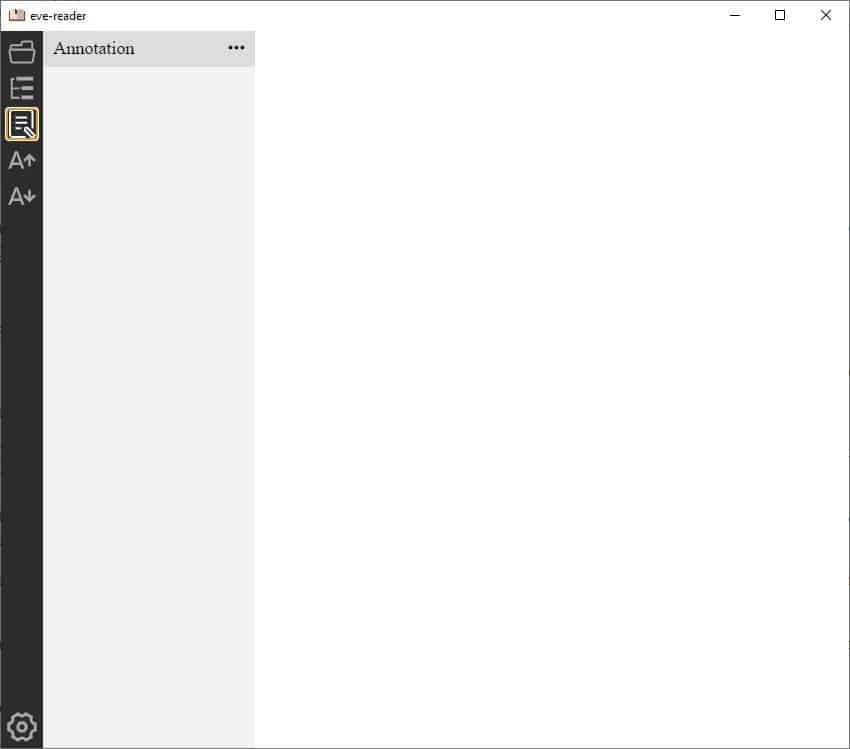Select the highlighted Annotation sidebar icon
Screen dimensions: 850x749
click(21, 124)
